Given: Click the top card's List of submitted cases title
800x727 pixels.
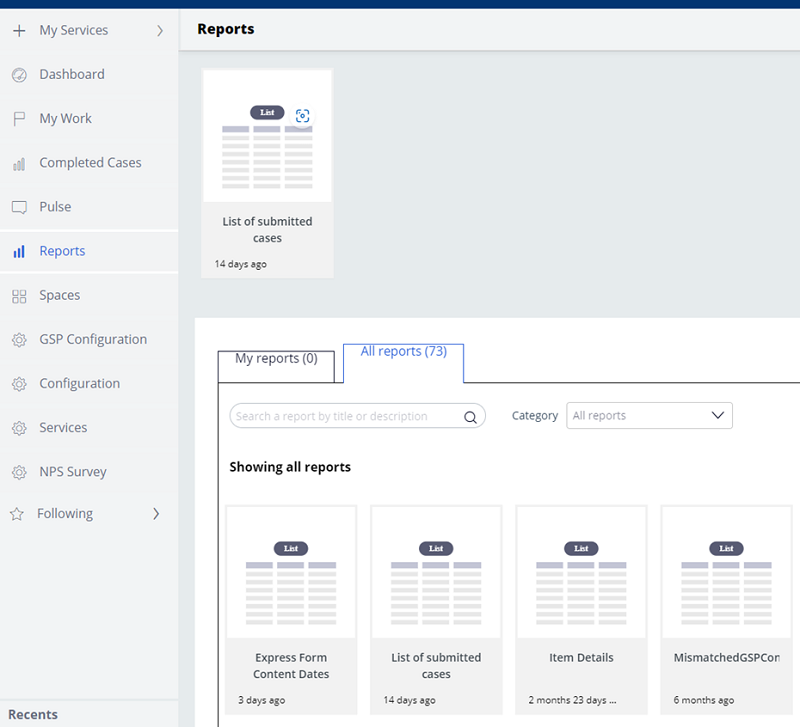Looking at the screenshot, I should click(267, 230).
